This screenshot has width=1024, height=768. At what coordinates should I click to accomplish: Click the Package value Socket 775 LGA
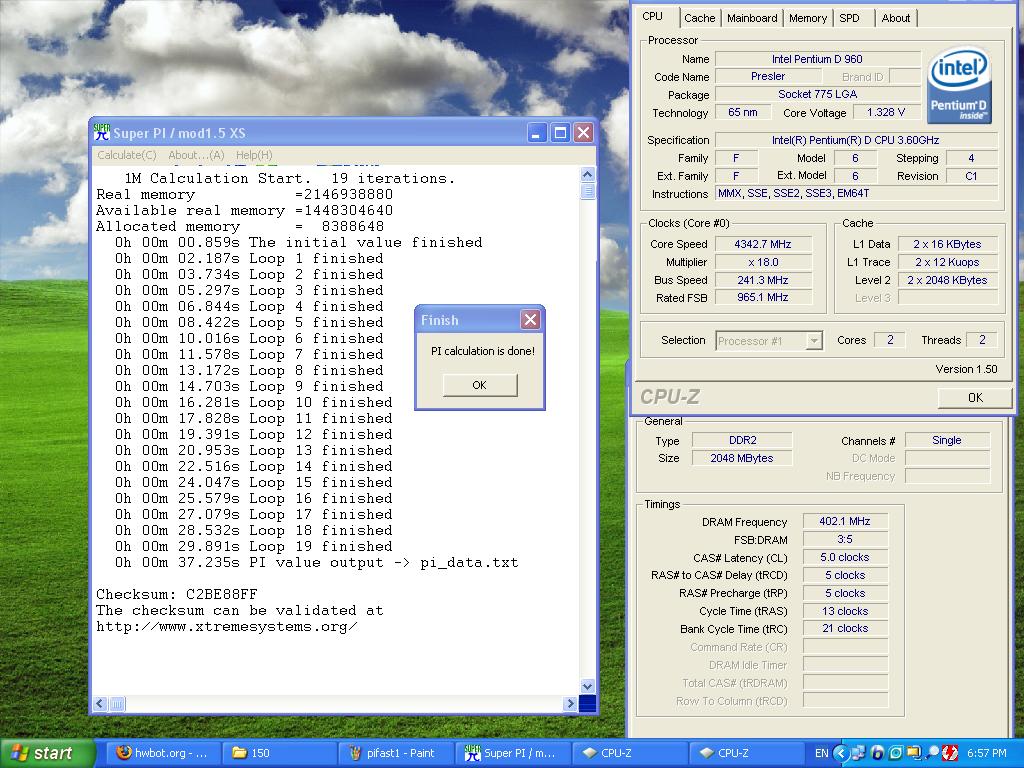817,94
